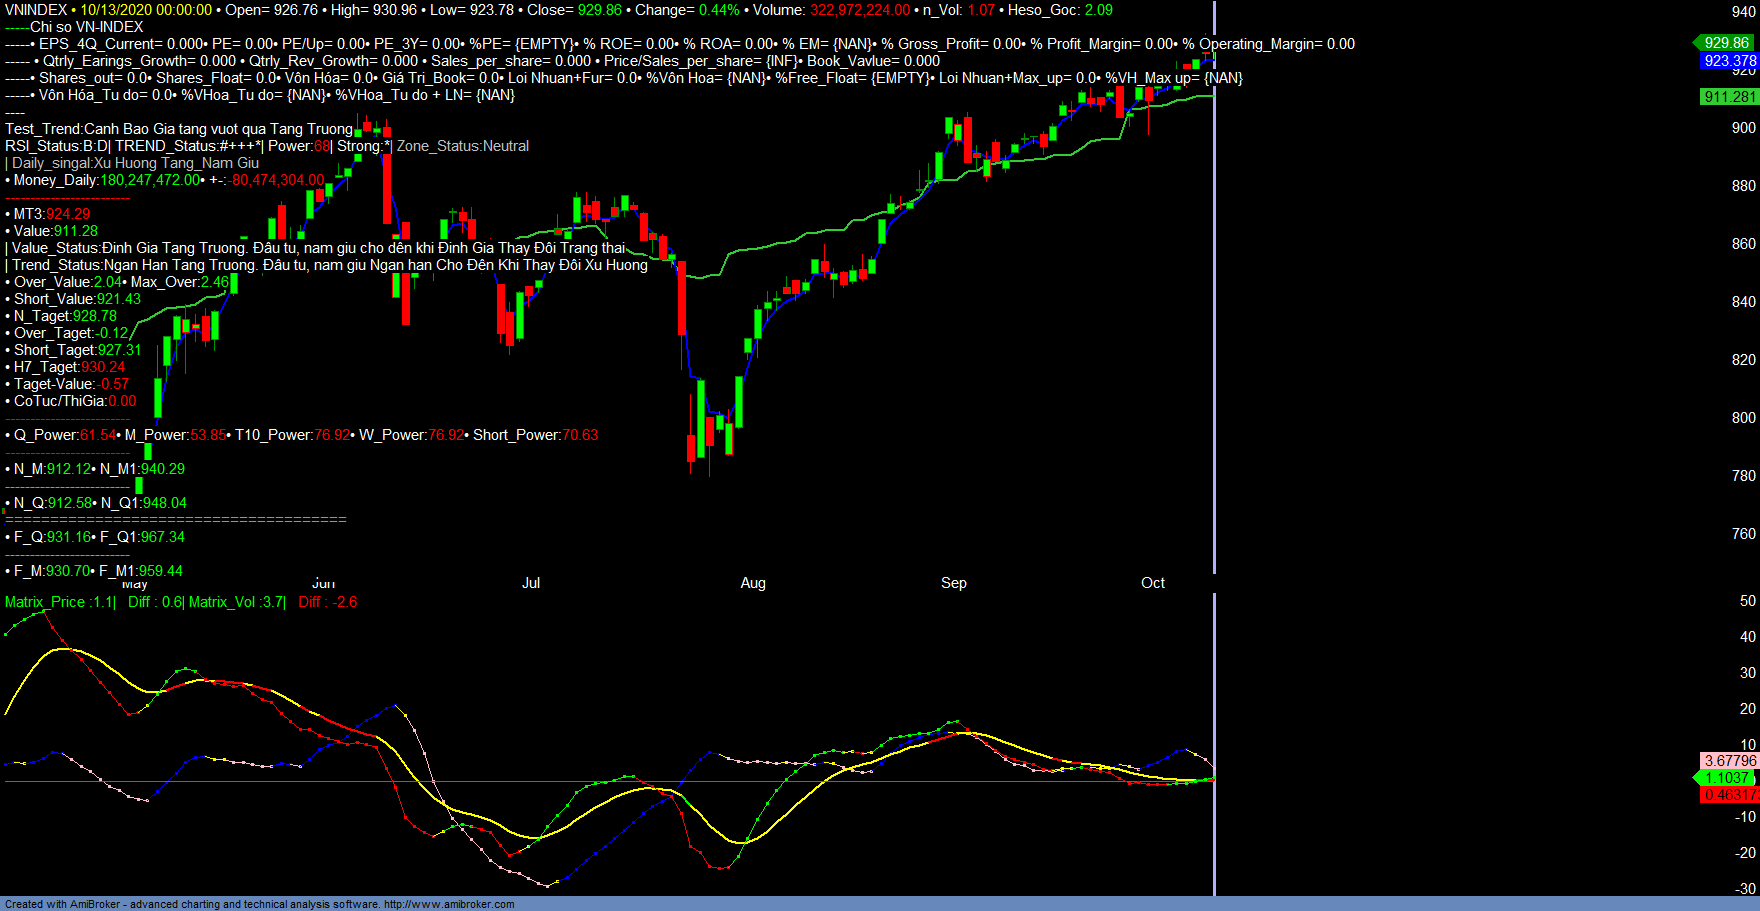Click the VNINDEX ticker symbol in title
This screenshot has width=1760, height=911.
tap(36, 10)
